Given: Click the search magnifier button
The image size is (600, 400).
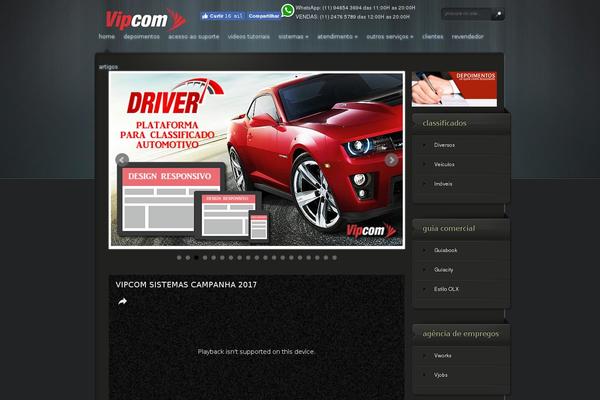Looking at the screenshot, I should pyautogui.click(x=498, y=14).
